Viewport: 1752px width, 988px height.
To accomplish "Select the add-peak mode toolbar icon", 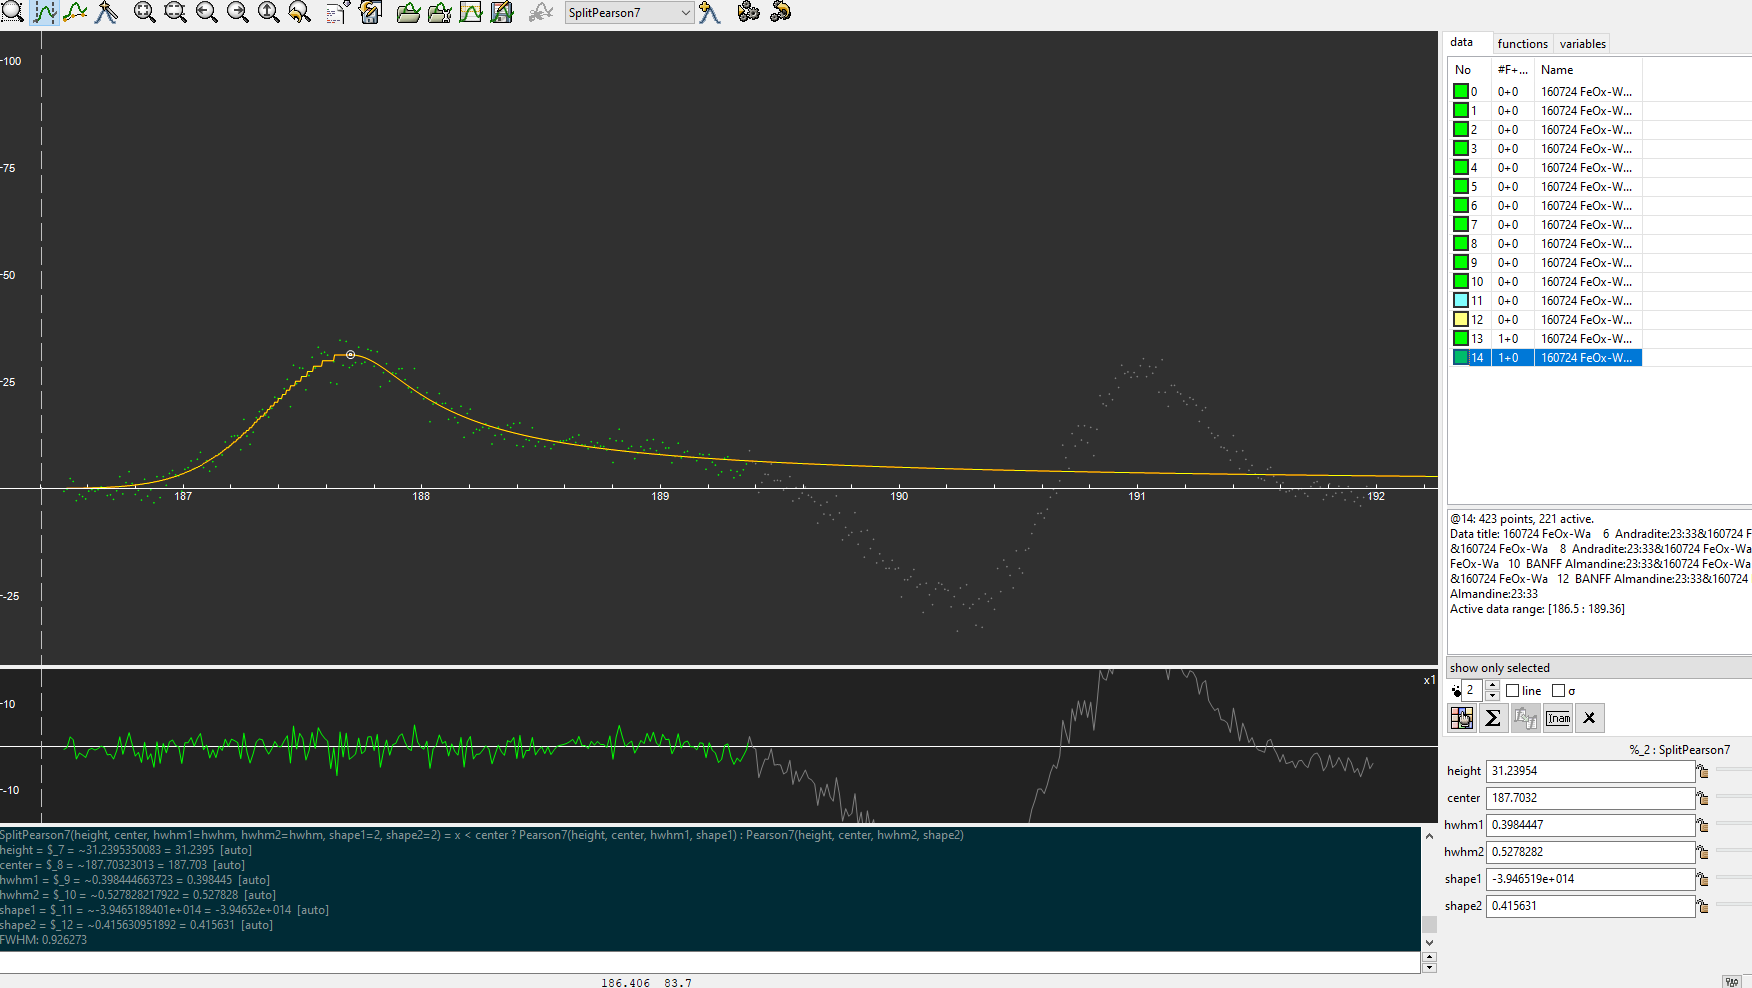I will click(x=106, y=12).
